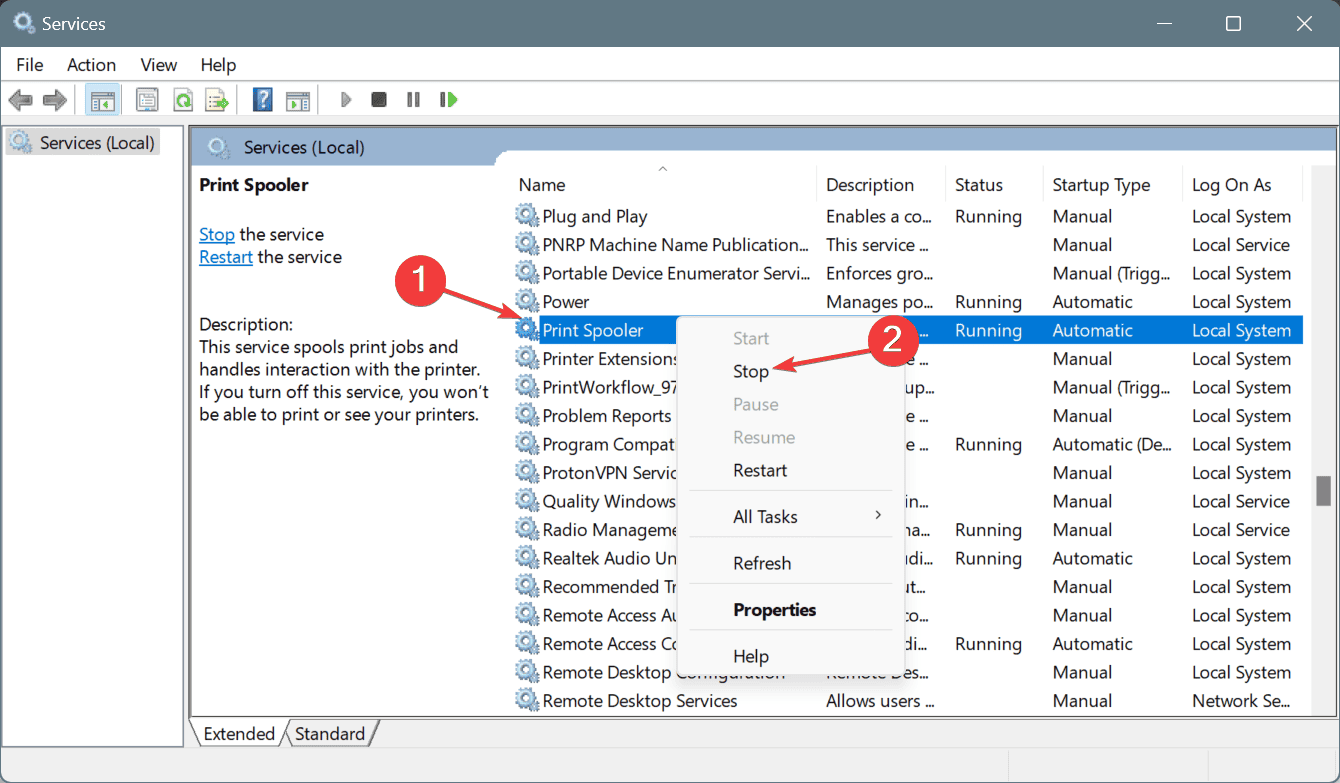
Task: Open the blue Help toolbar icon
Action: [263, 100]
